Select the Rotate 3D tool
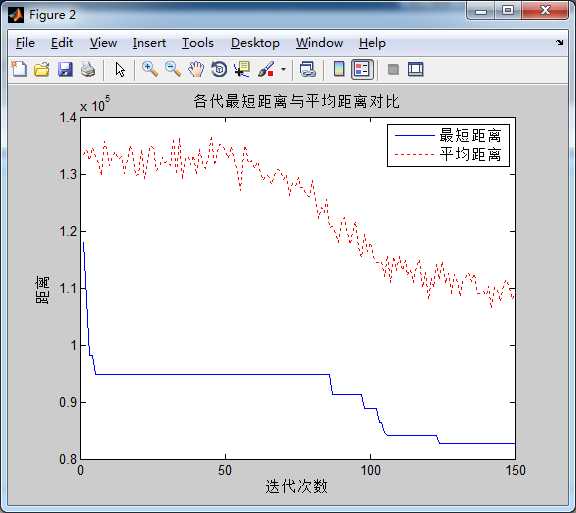Viewport: 576px width, 513px height. [219, 69]
